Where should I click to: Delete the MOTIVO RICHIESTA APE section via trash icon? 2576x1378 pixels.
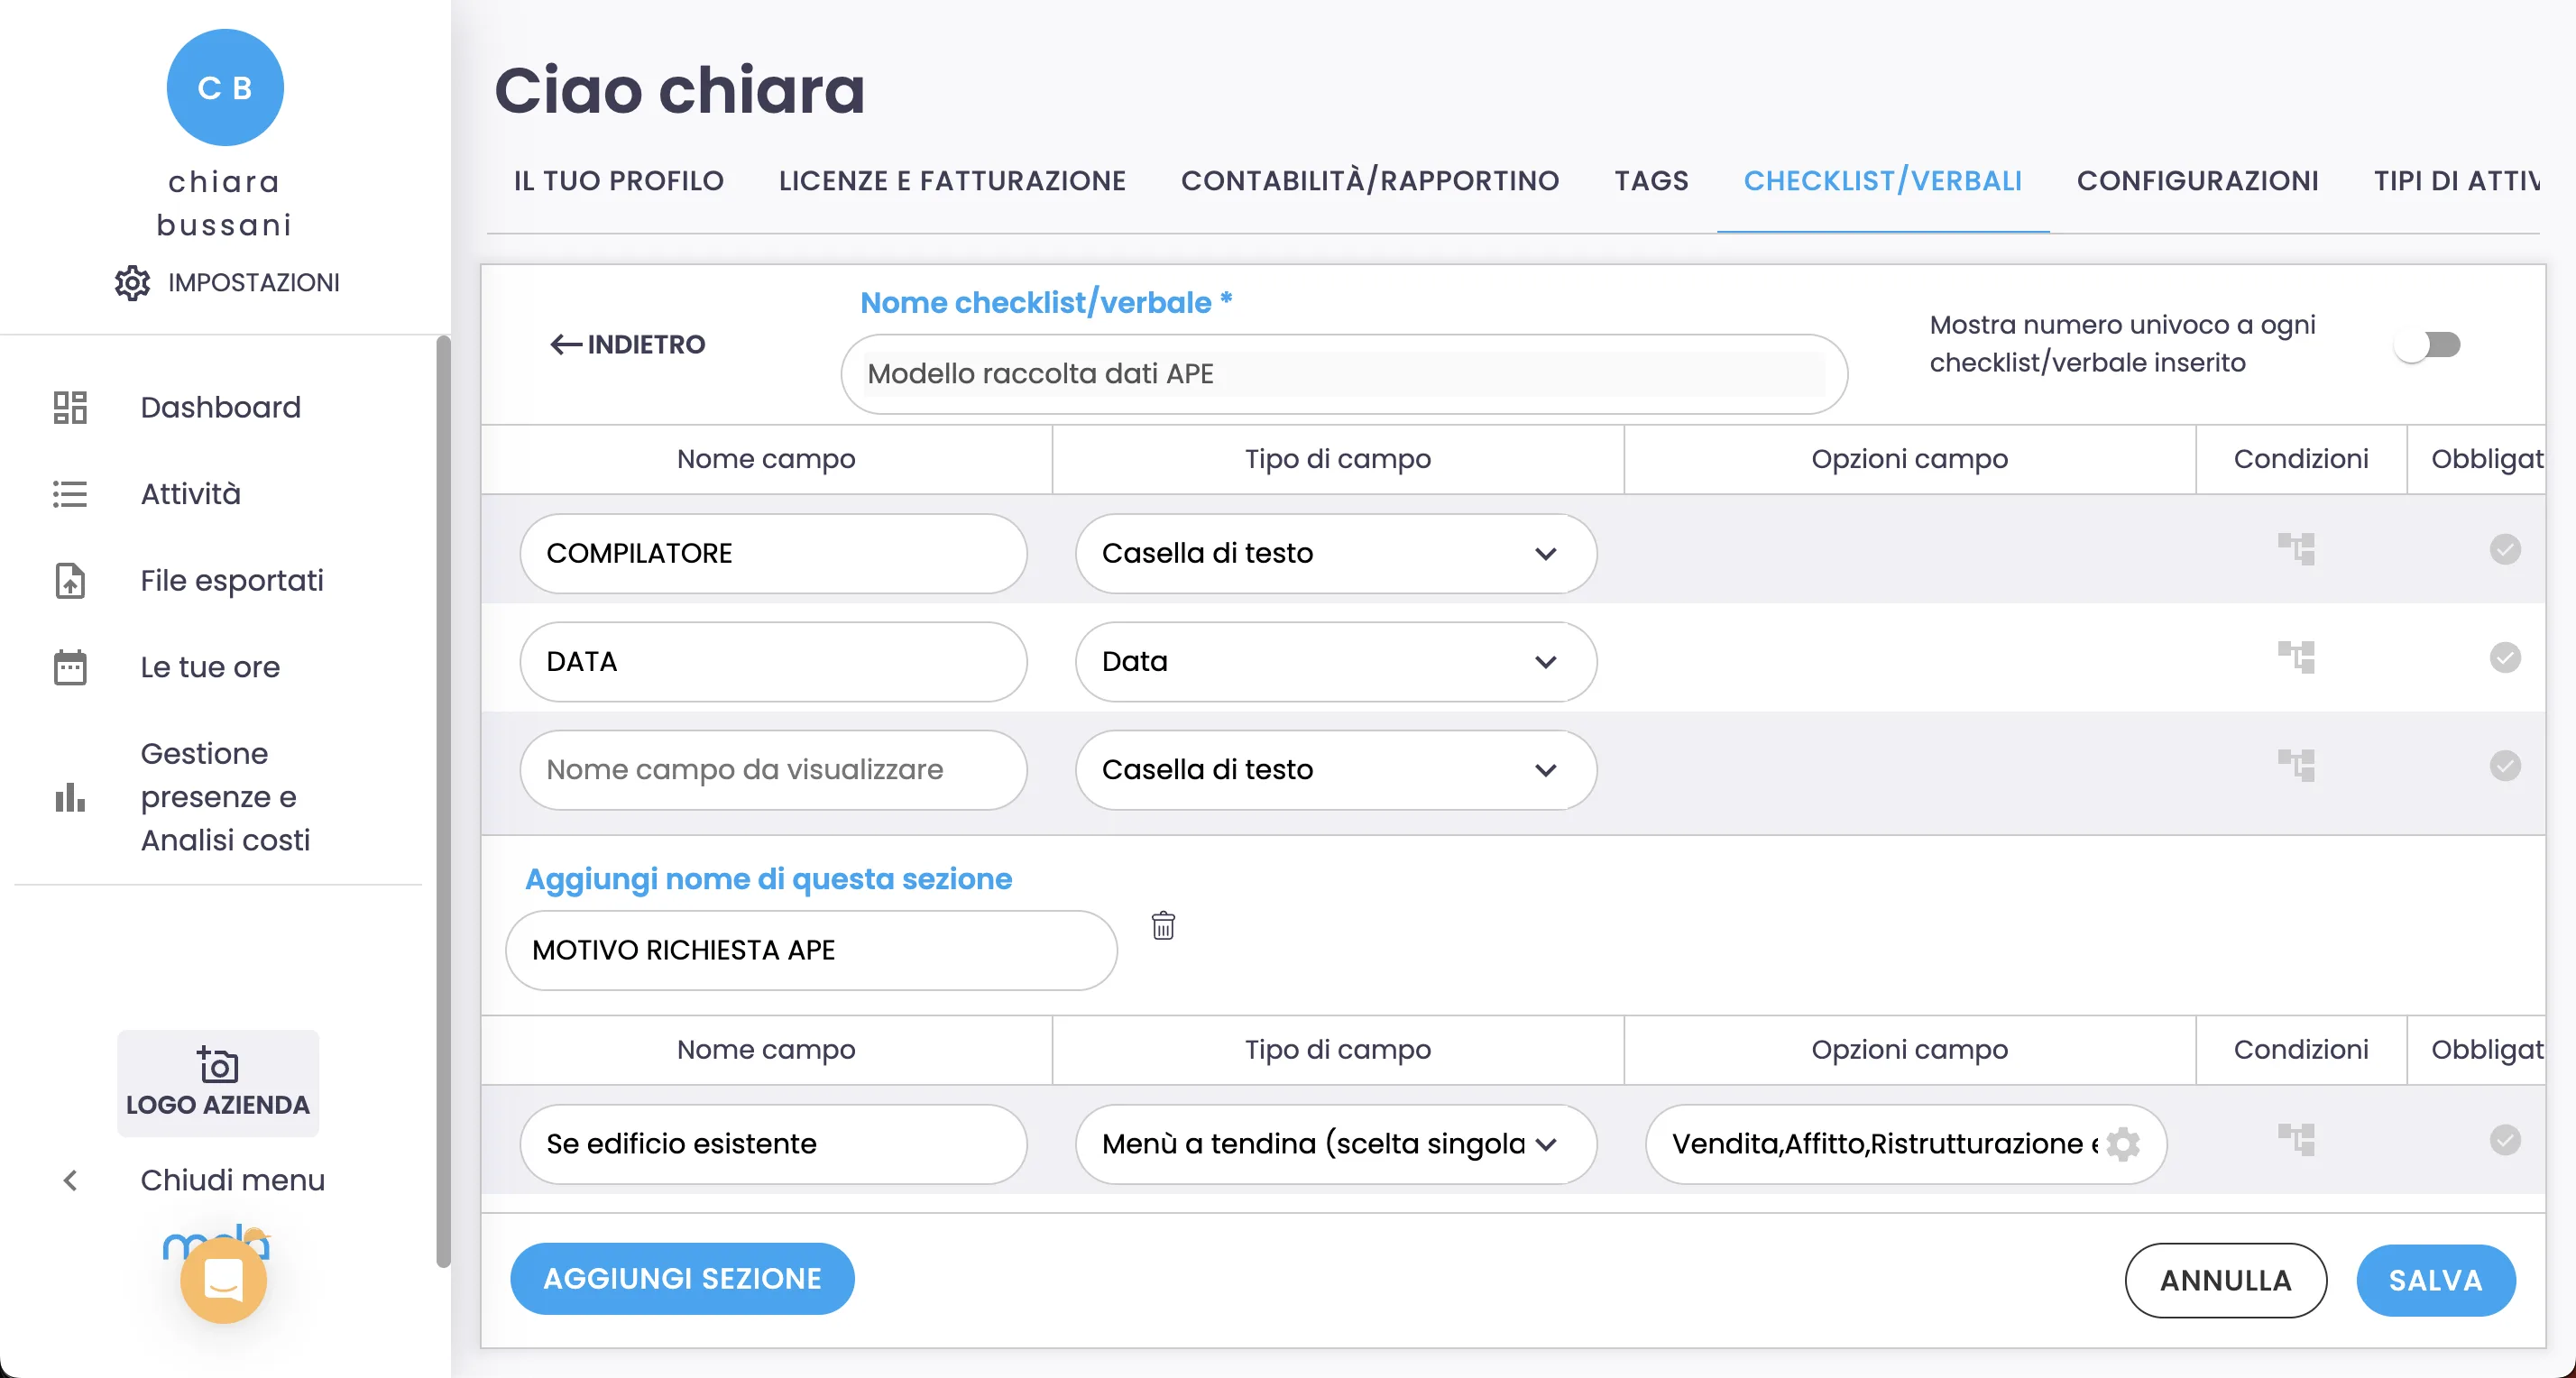[1162, 925]
